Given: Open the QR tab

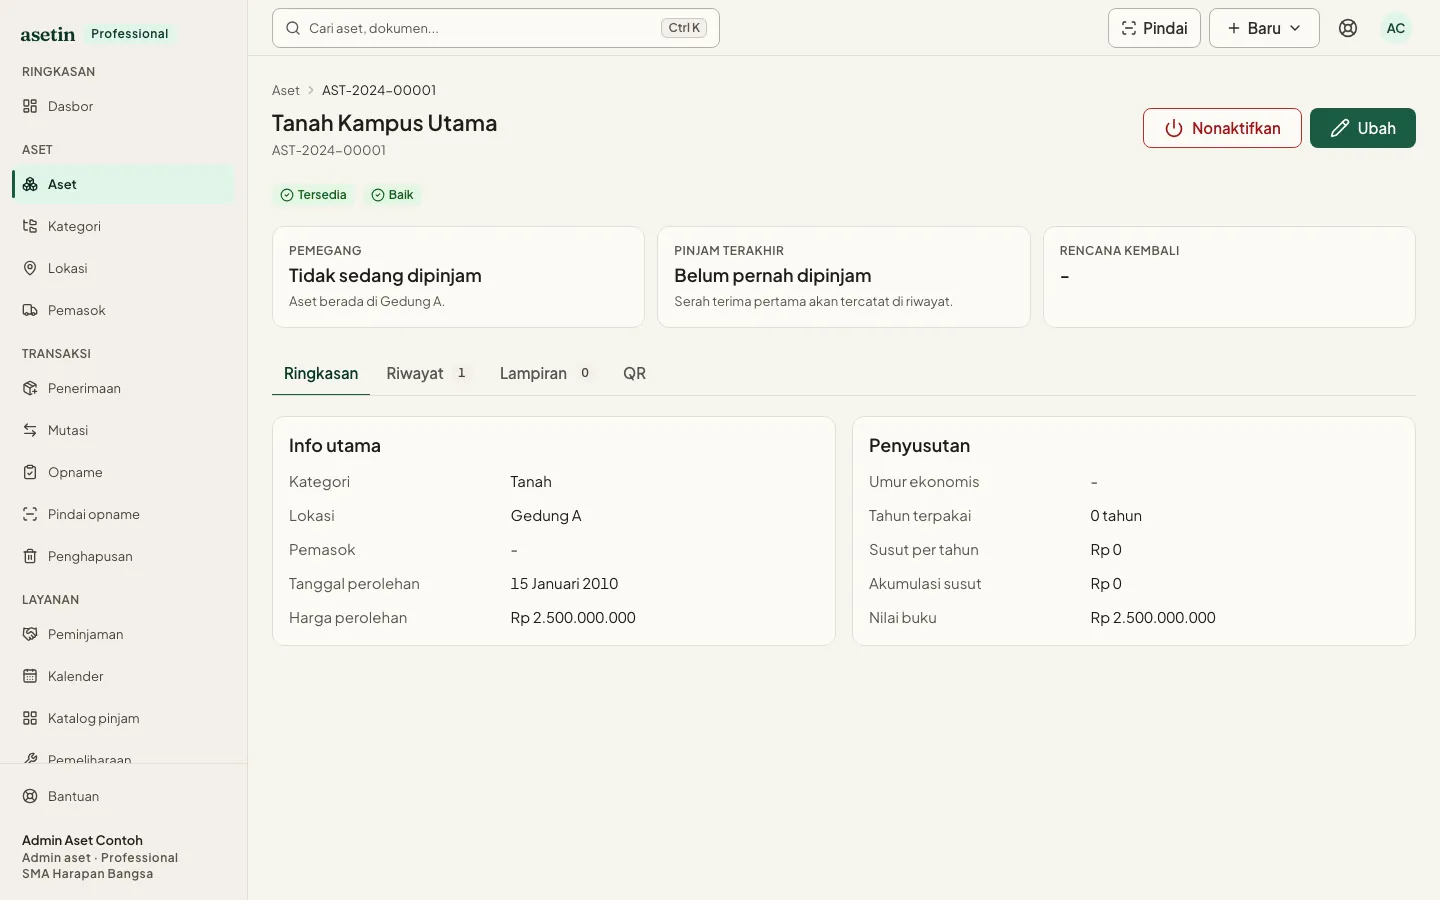Looking at the screenshot, I should pyautogui.click(x=634, y=373).
